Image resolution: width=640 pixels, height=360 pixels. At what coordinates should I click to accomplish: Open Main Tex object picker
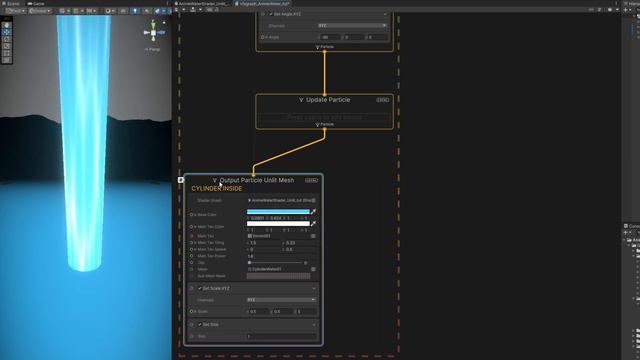(313, 236)
